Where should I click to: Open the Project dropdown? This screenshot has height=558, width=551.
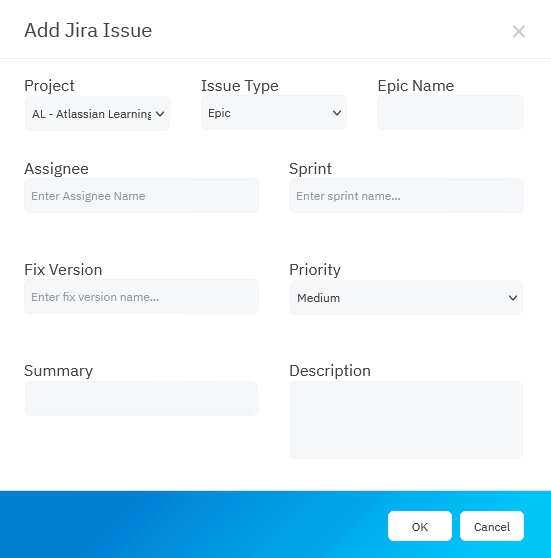(x=97, y=114)
